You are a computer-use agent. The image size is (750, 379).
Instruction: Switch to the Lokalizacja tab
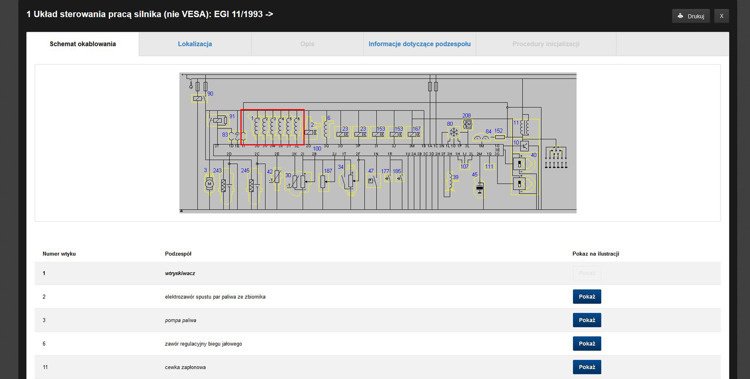(x=195, y=44)
